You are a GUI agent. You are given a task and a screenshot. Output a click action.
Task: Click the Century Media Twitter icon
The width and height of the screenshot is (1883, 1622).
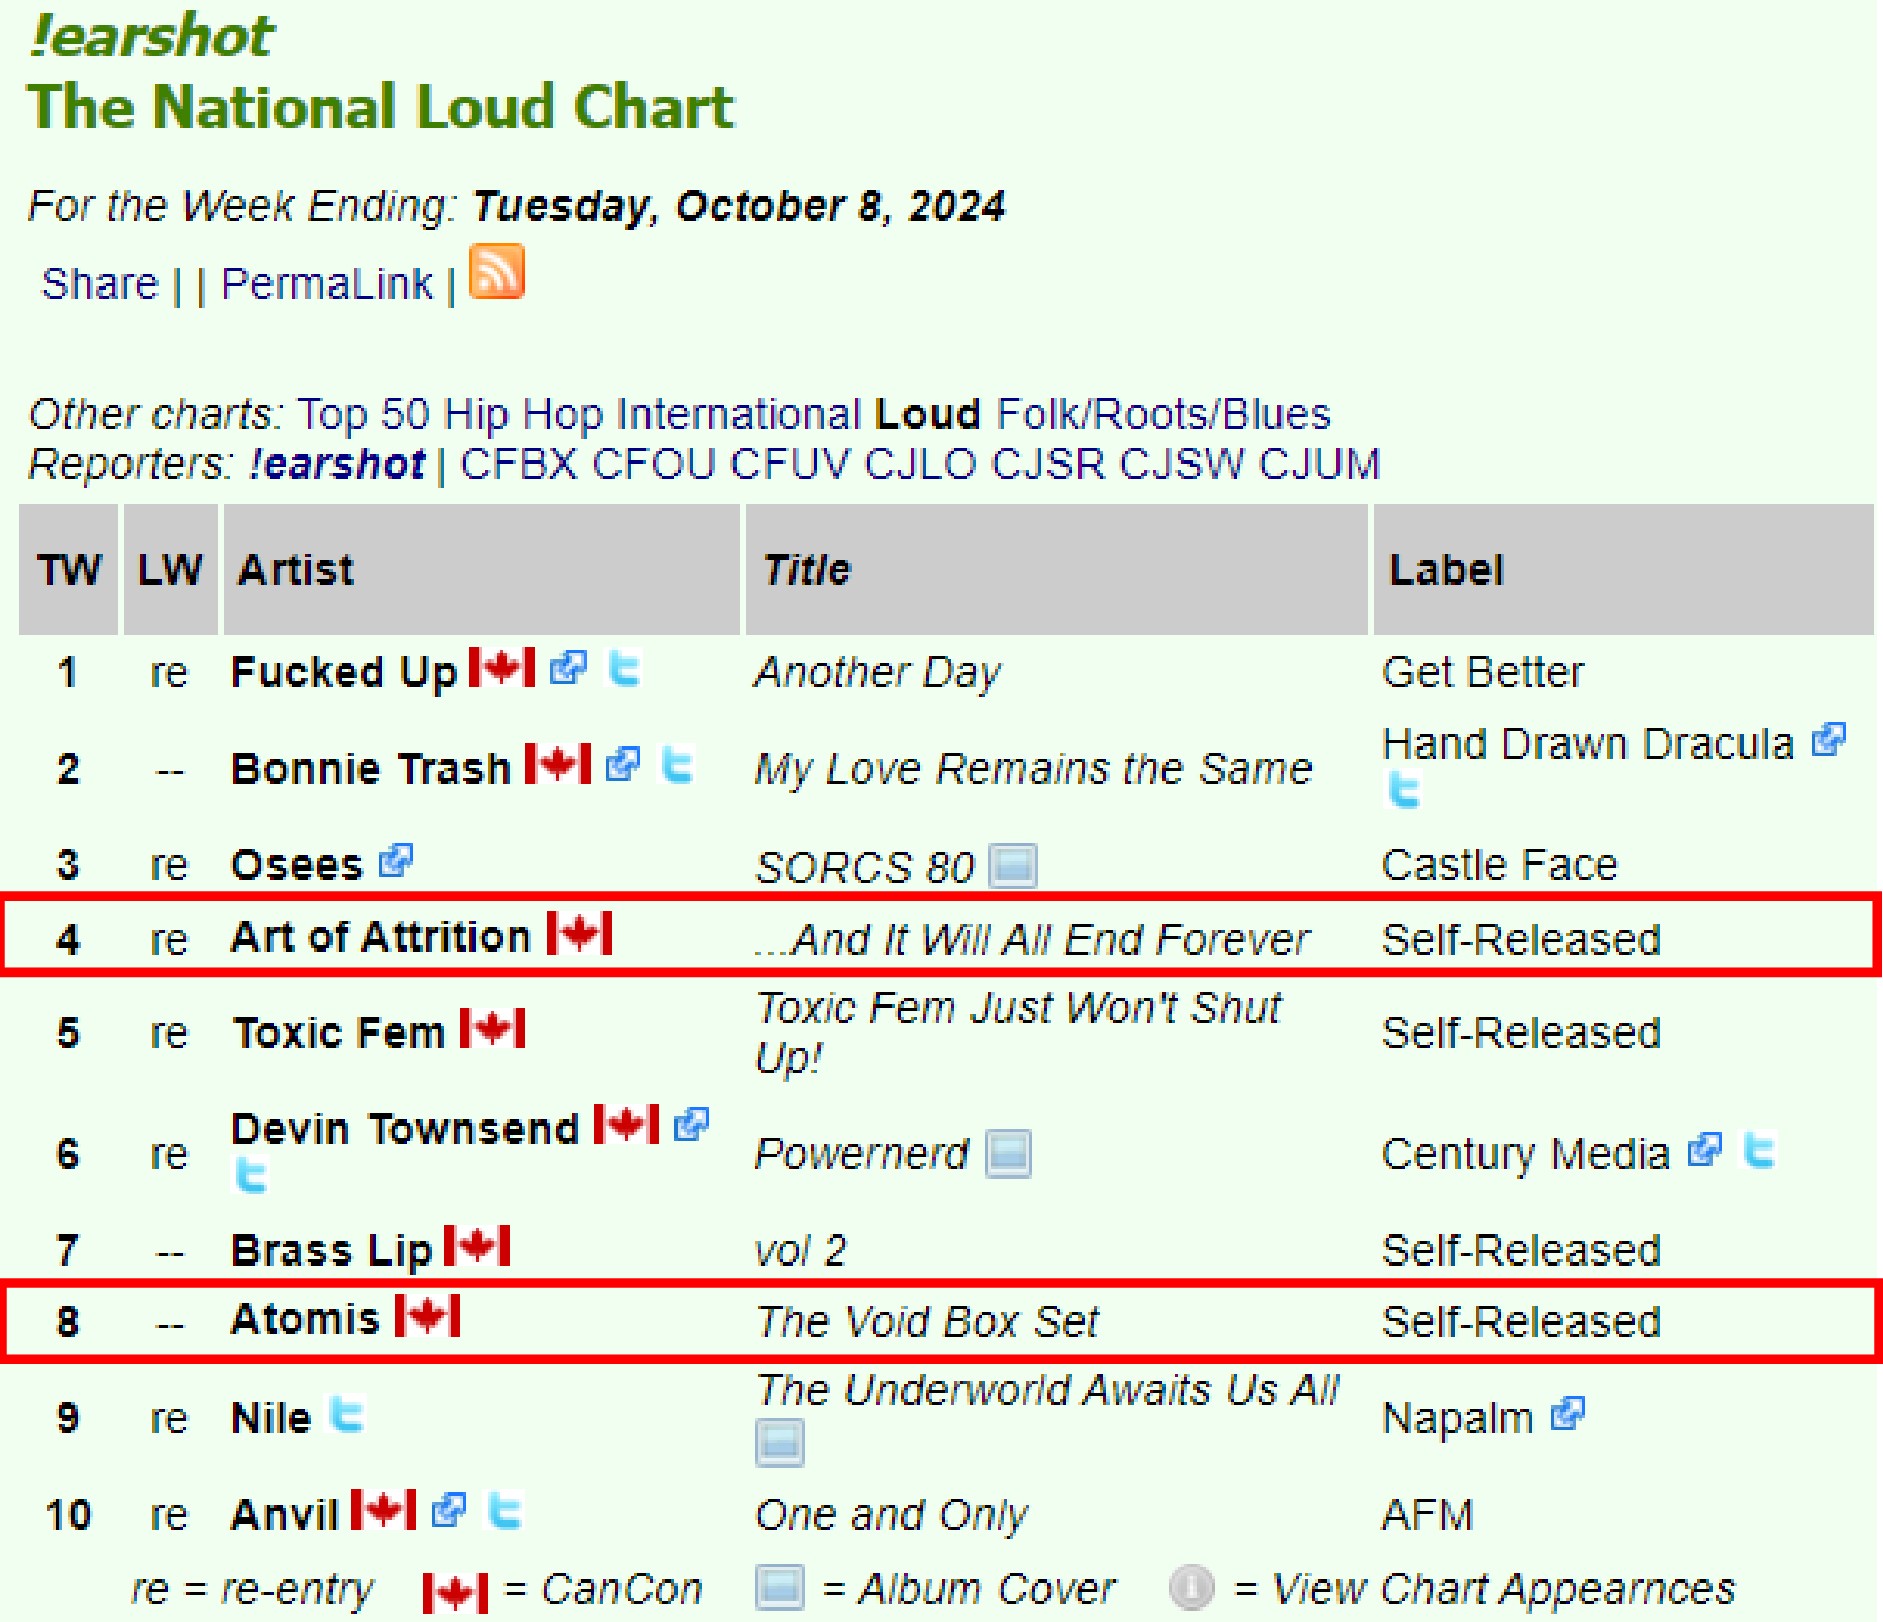1759,1151
